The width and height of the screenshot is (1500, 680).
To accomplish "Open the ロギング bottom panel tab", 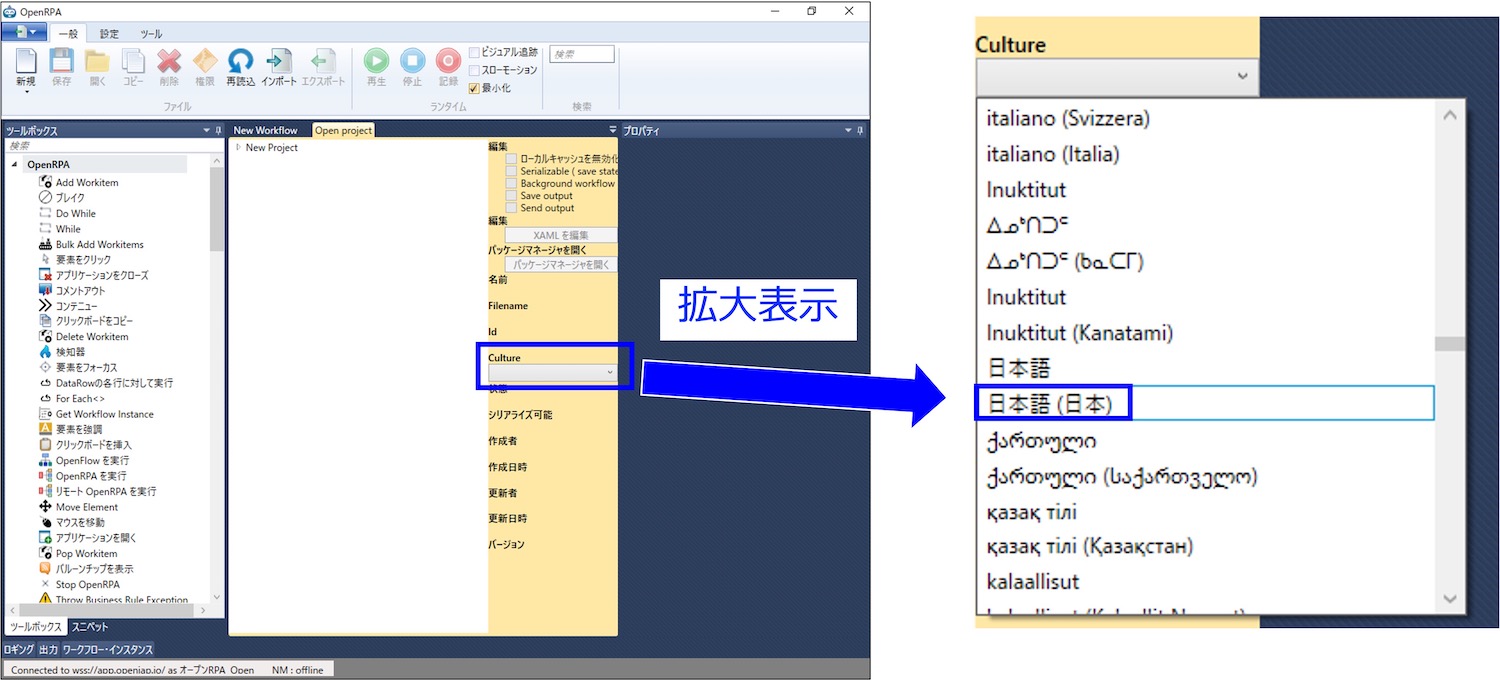I will 19,650.
